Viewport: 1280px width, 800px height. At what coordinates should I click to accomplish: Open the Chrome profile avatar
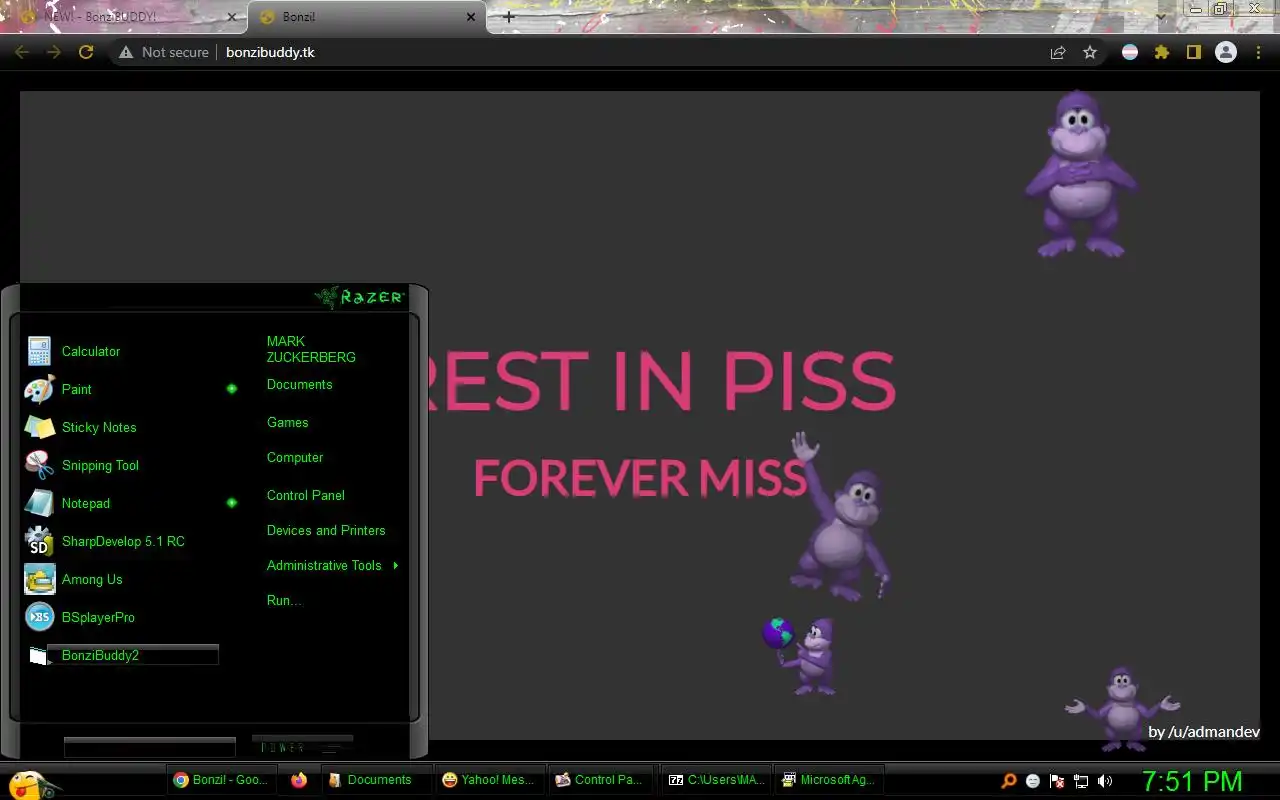point(1226,52)
